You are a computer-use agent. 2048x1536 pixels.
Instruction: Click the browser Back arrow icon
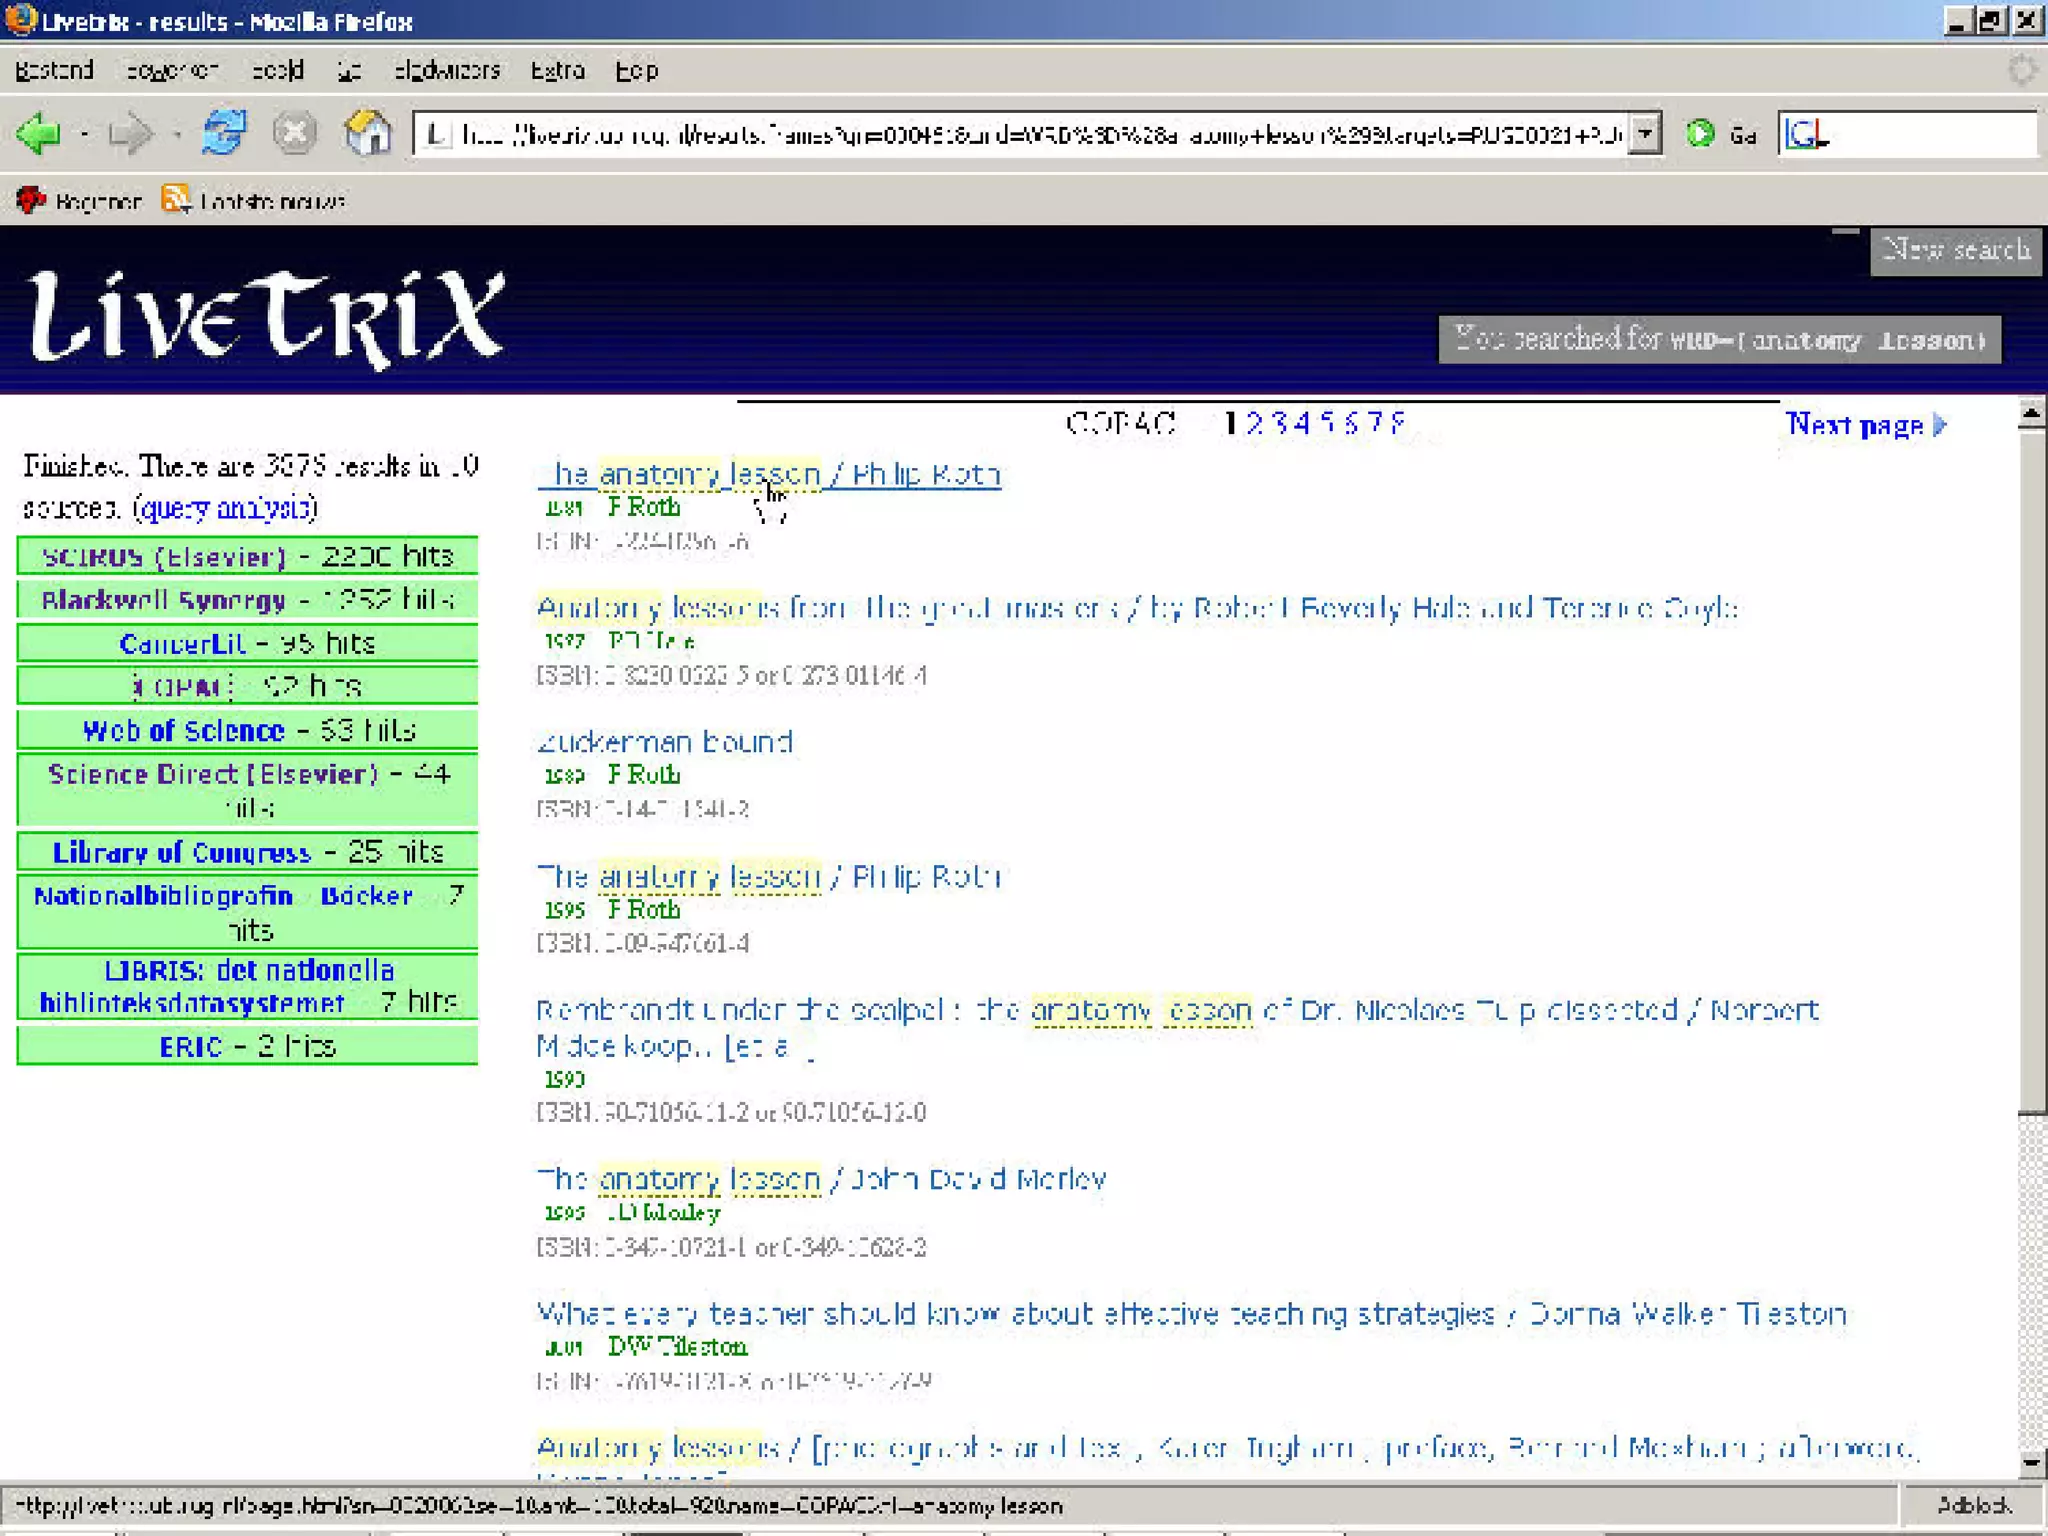(x=38, y=133)
